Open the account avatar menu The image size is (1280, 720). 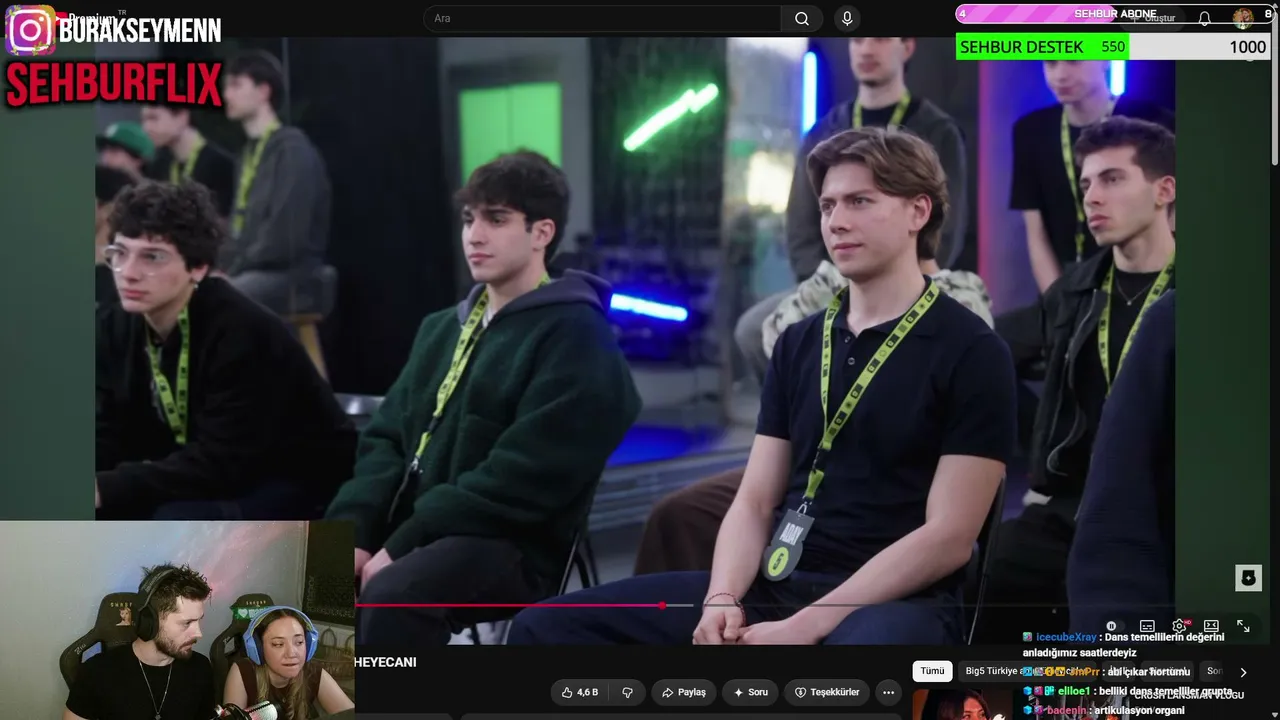point(1243,18)
